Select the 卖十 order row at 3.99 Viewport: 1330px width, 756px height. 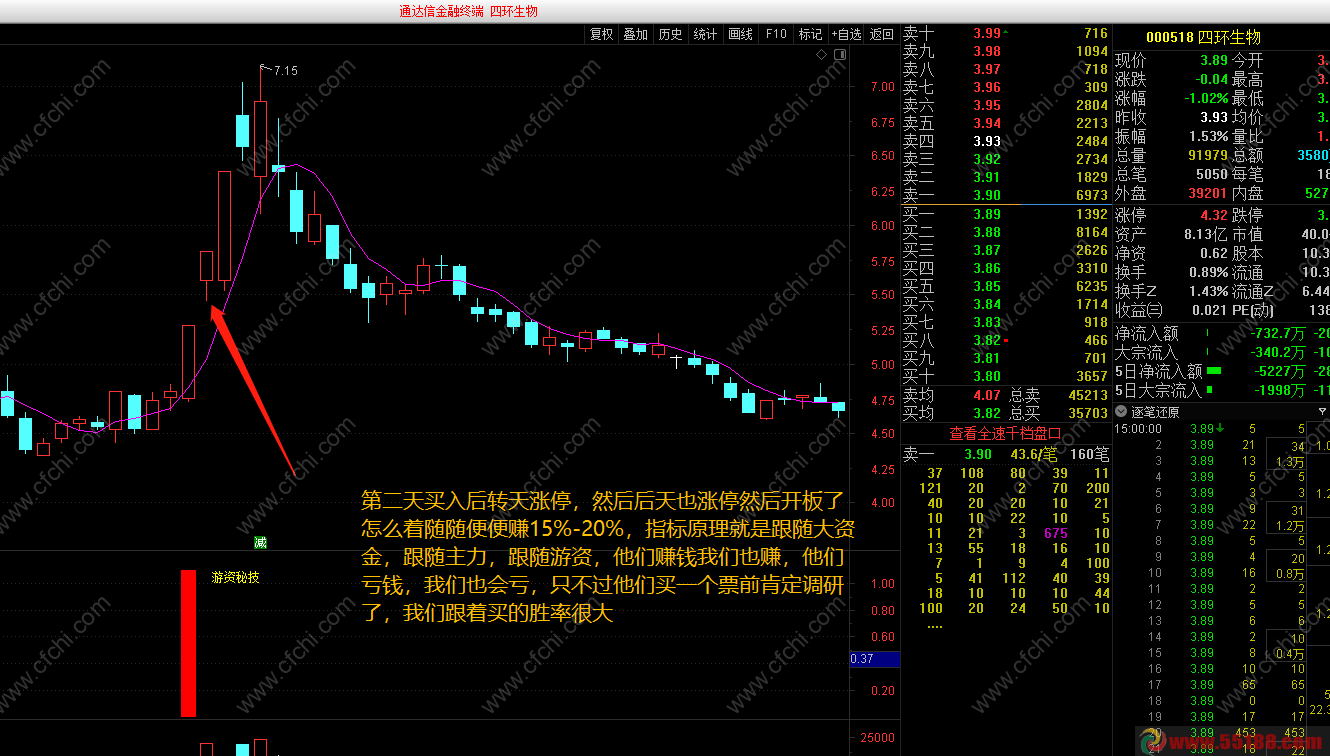pos(1005,33)
